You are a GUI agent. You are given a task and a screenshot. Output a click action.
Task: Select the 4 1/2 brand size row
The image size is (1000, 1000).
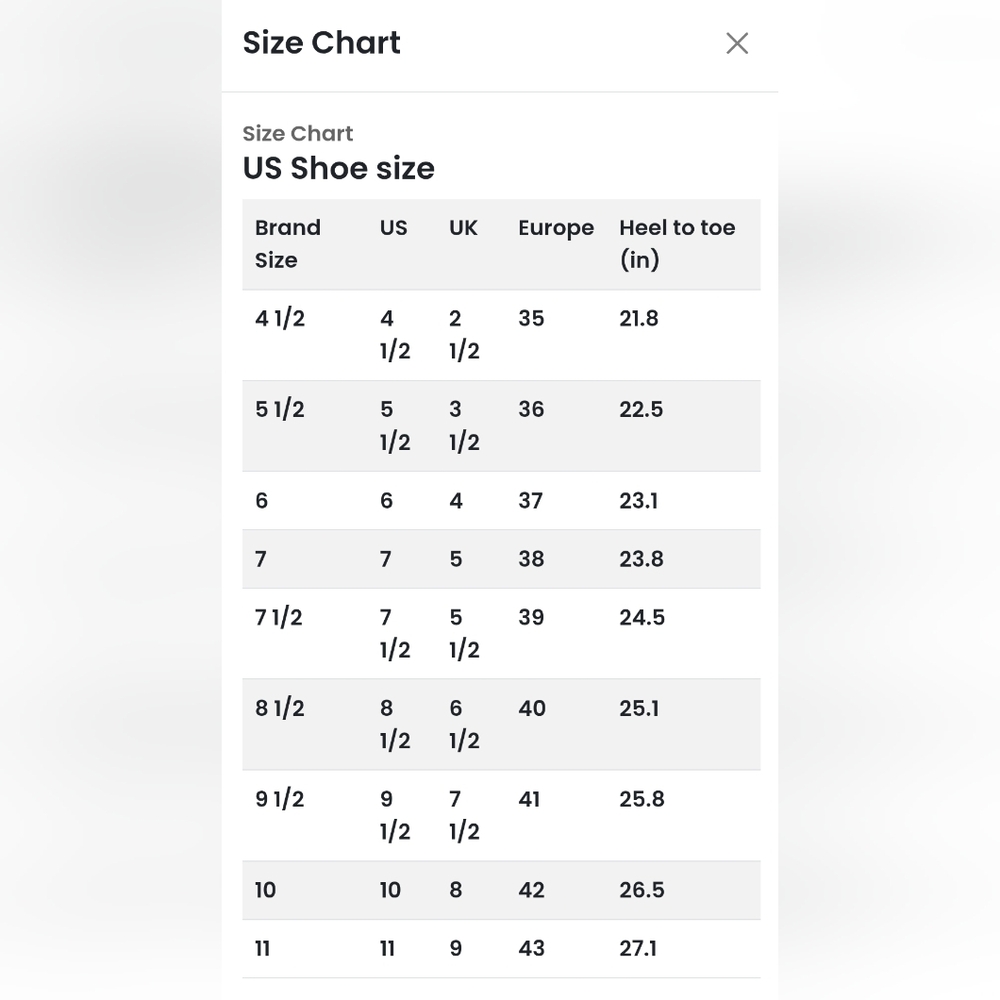point(501,335)
